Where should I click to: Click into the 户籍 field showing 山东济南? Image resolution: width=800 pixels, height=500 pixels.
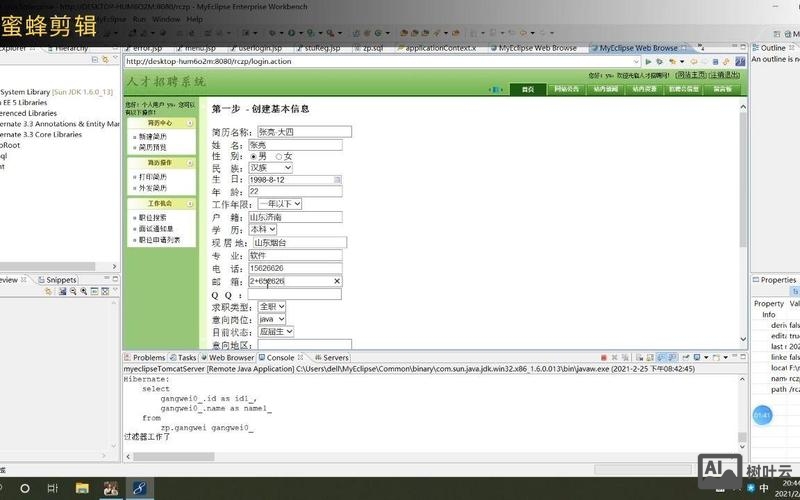coord(295,217)
